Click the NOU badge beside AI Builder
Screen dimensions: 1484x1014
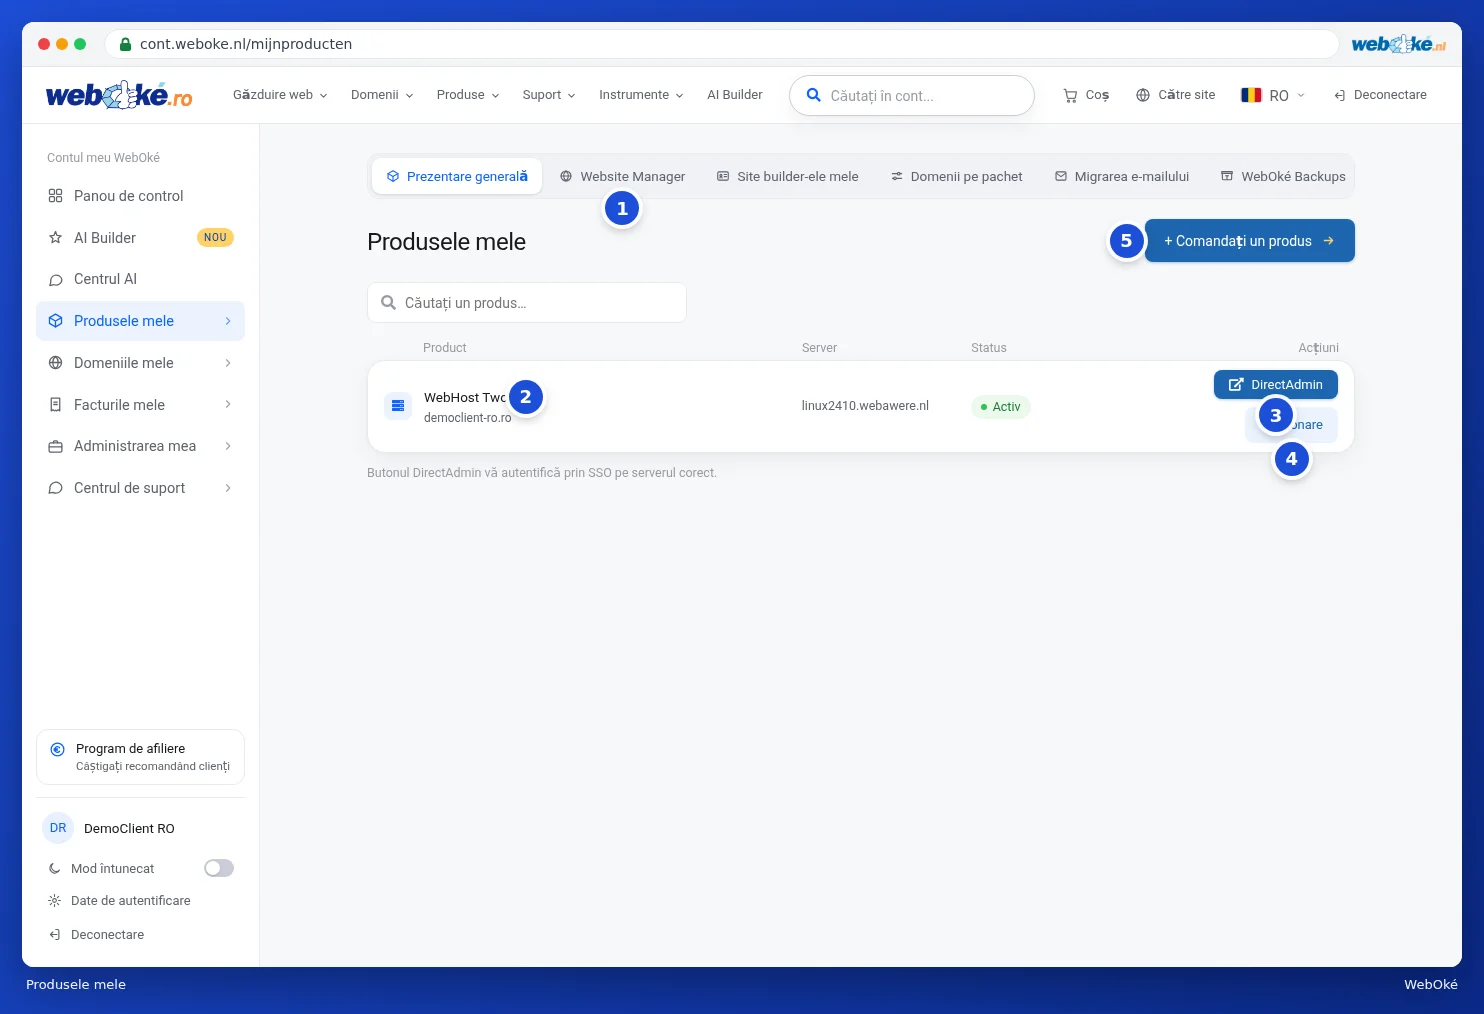point(215,238)
